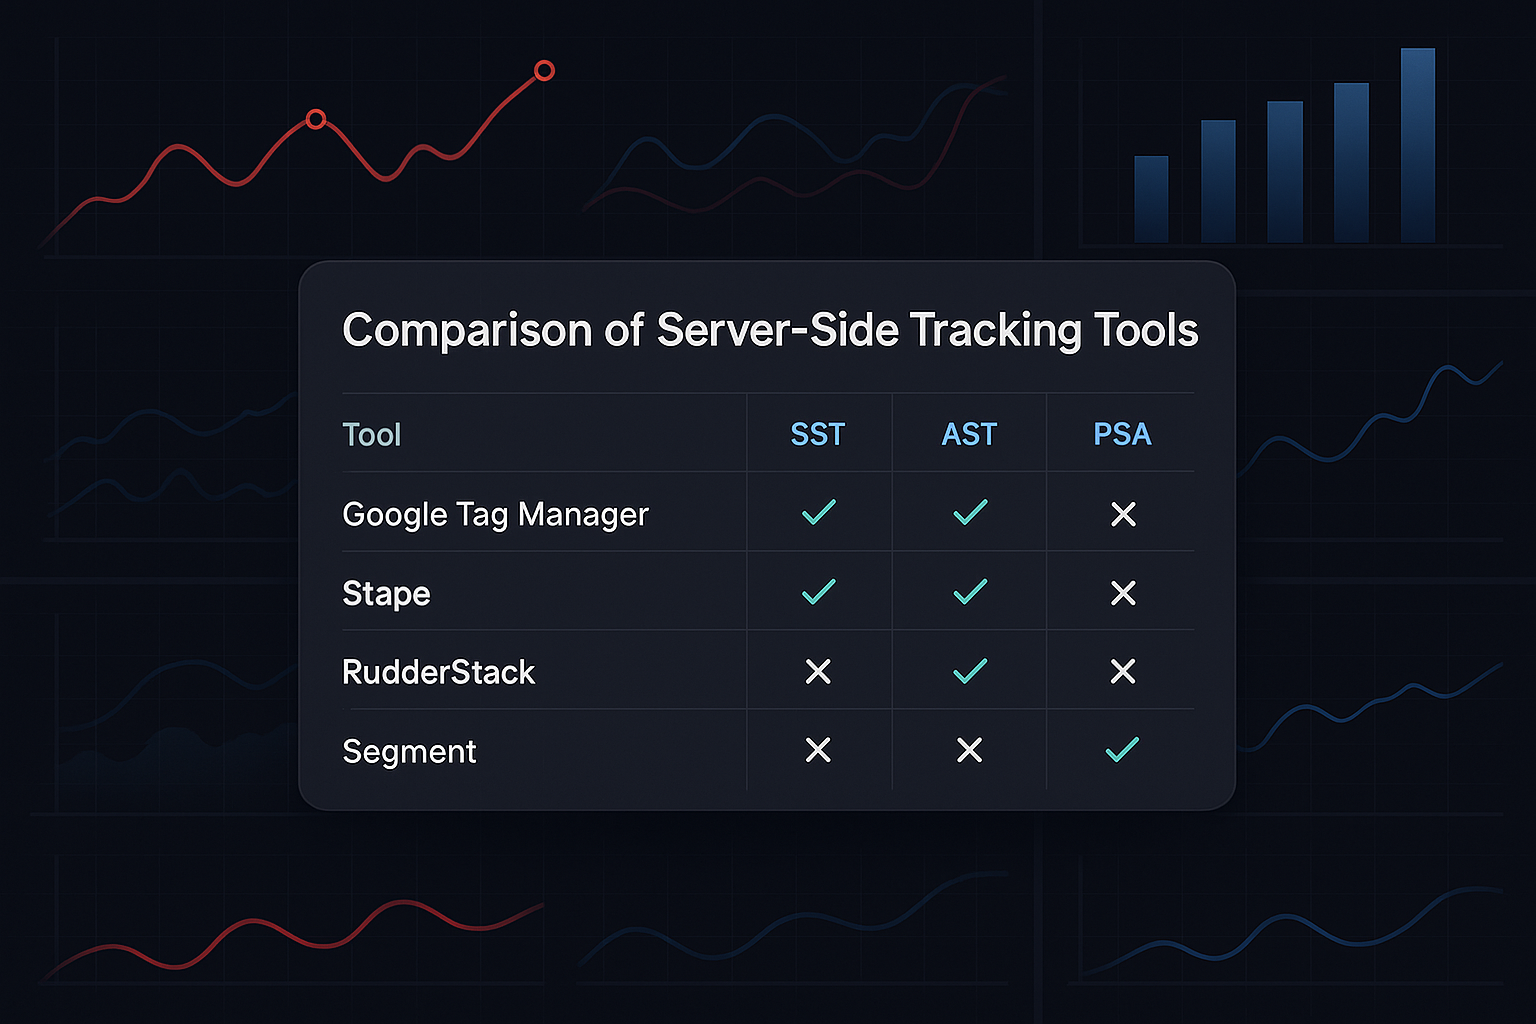Click the Stape SST checkmark
This screenshot has width=1536, height=1024.
(818, 592)
